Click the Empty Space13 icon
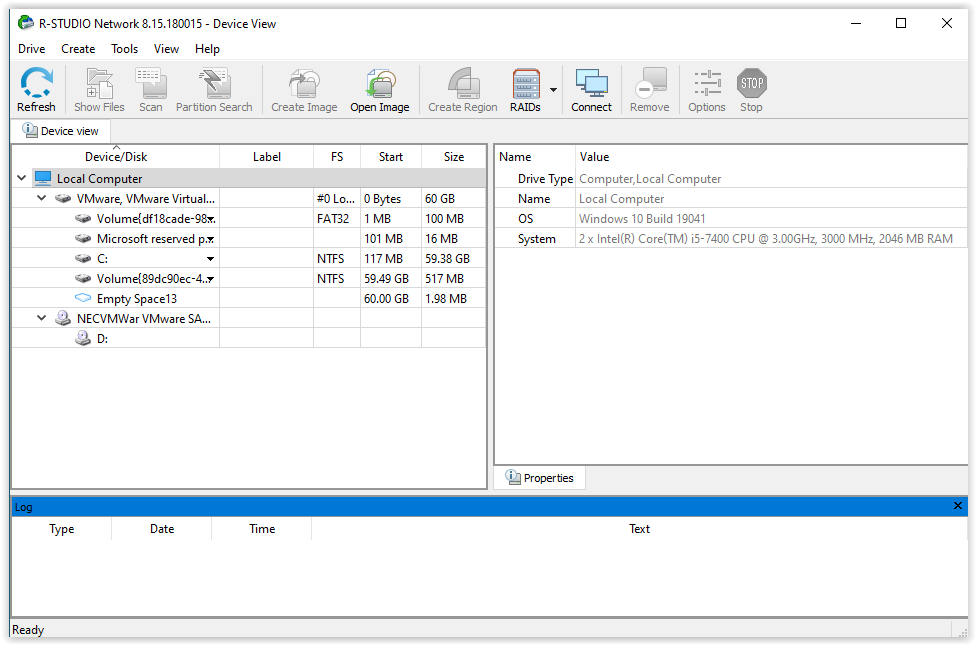976x645 pixels. tap(83, 298)
